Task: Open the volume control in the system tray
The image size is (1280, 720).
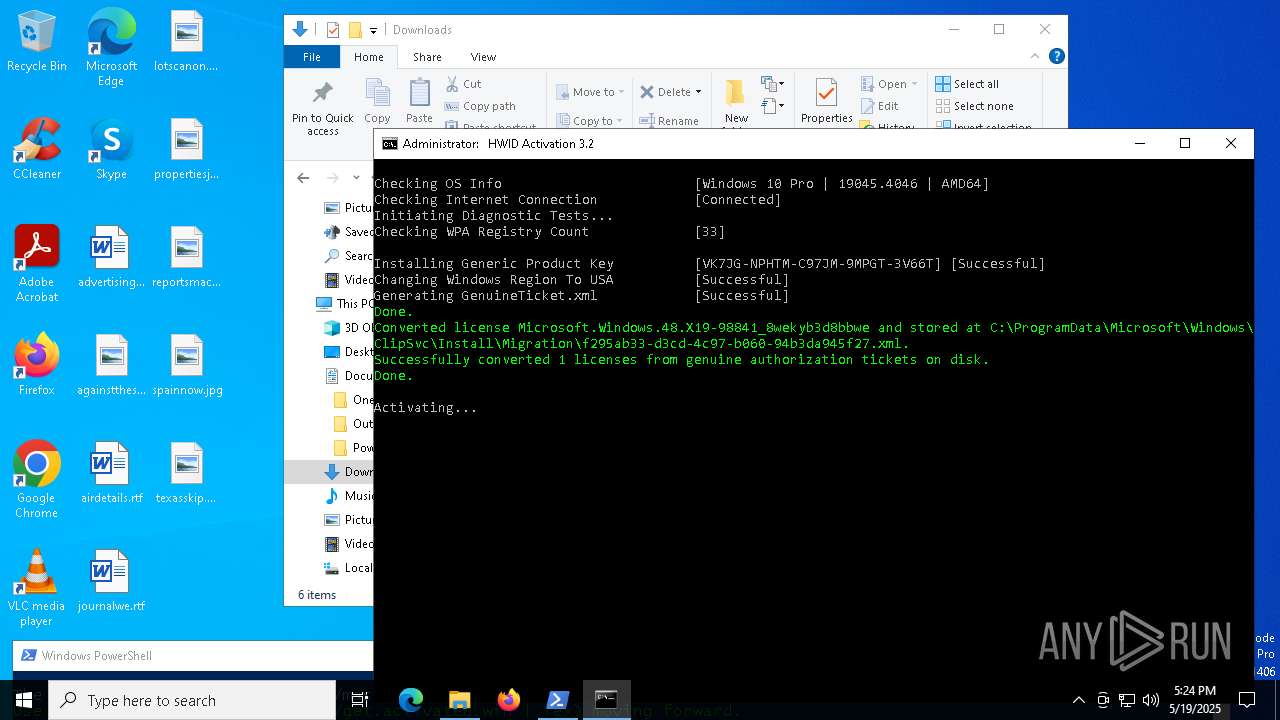Action: tap(1150, 700)
